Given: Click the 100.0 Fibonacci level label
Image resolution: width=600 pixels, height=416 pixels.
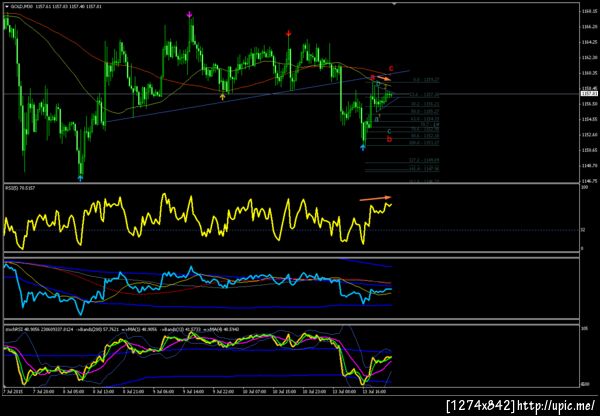Looking at the screenshot, I should click(x=424, y=143).
